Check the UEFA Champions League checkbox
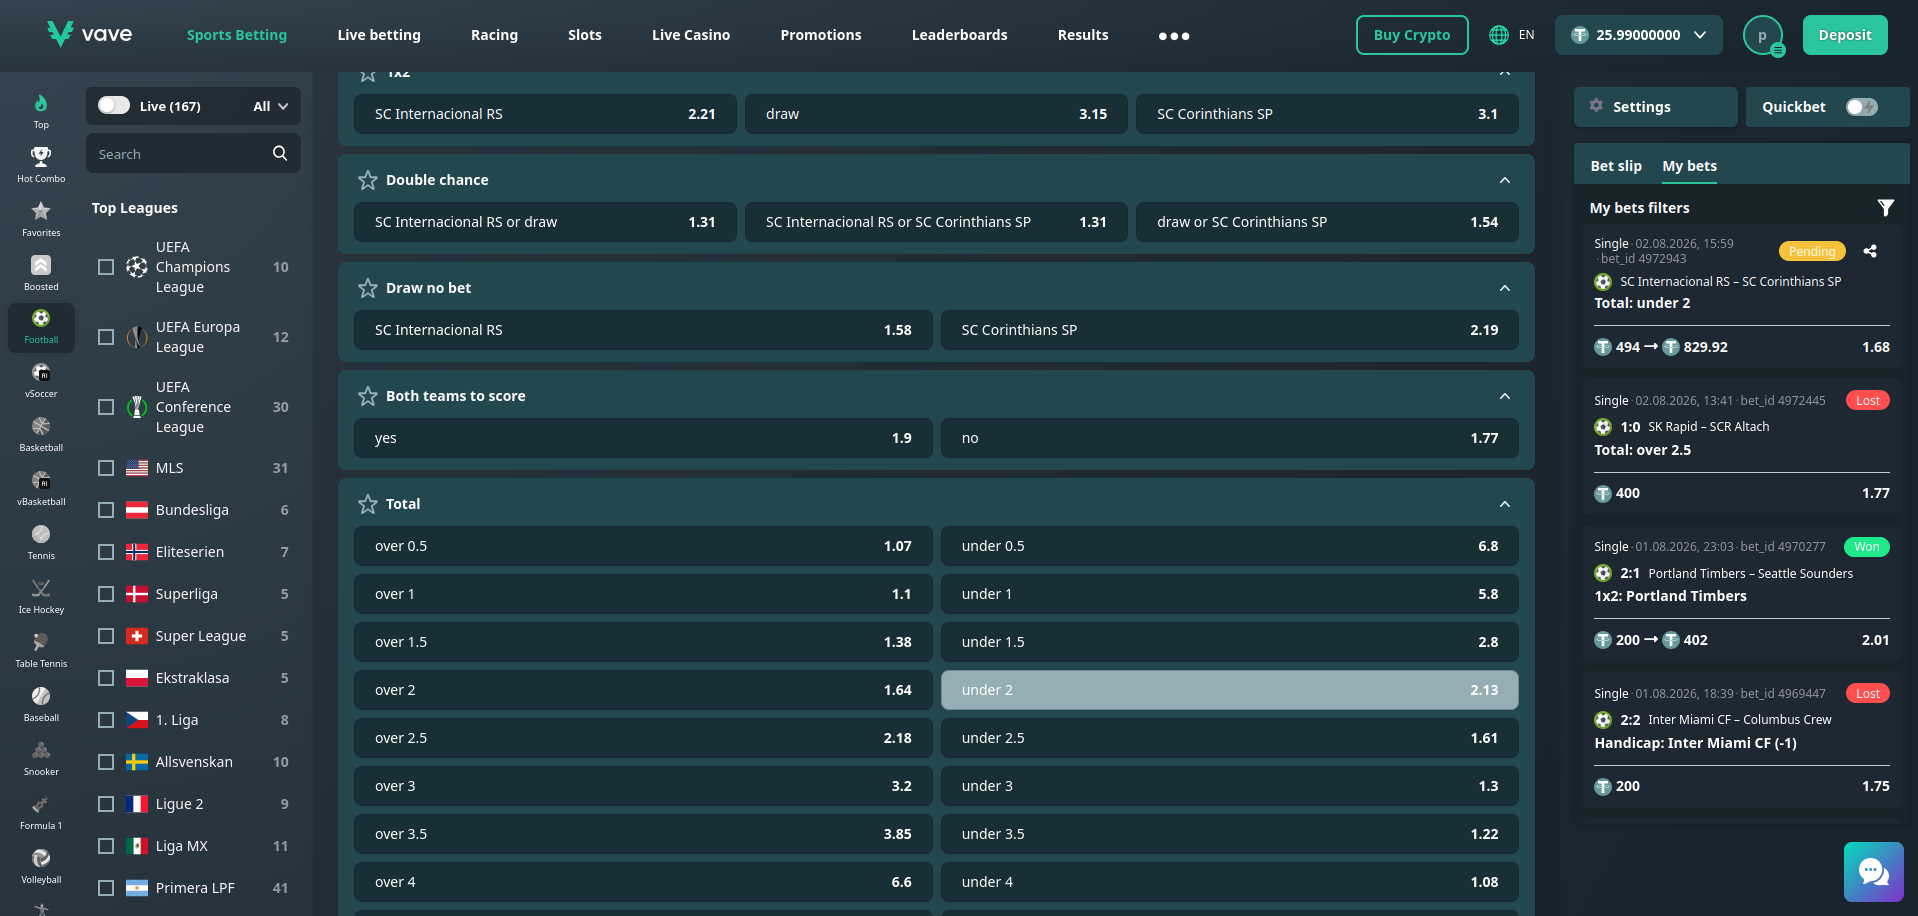The height and width of the screenshot is (916, 1918). (x=106, y=267)
